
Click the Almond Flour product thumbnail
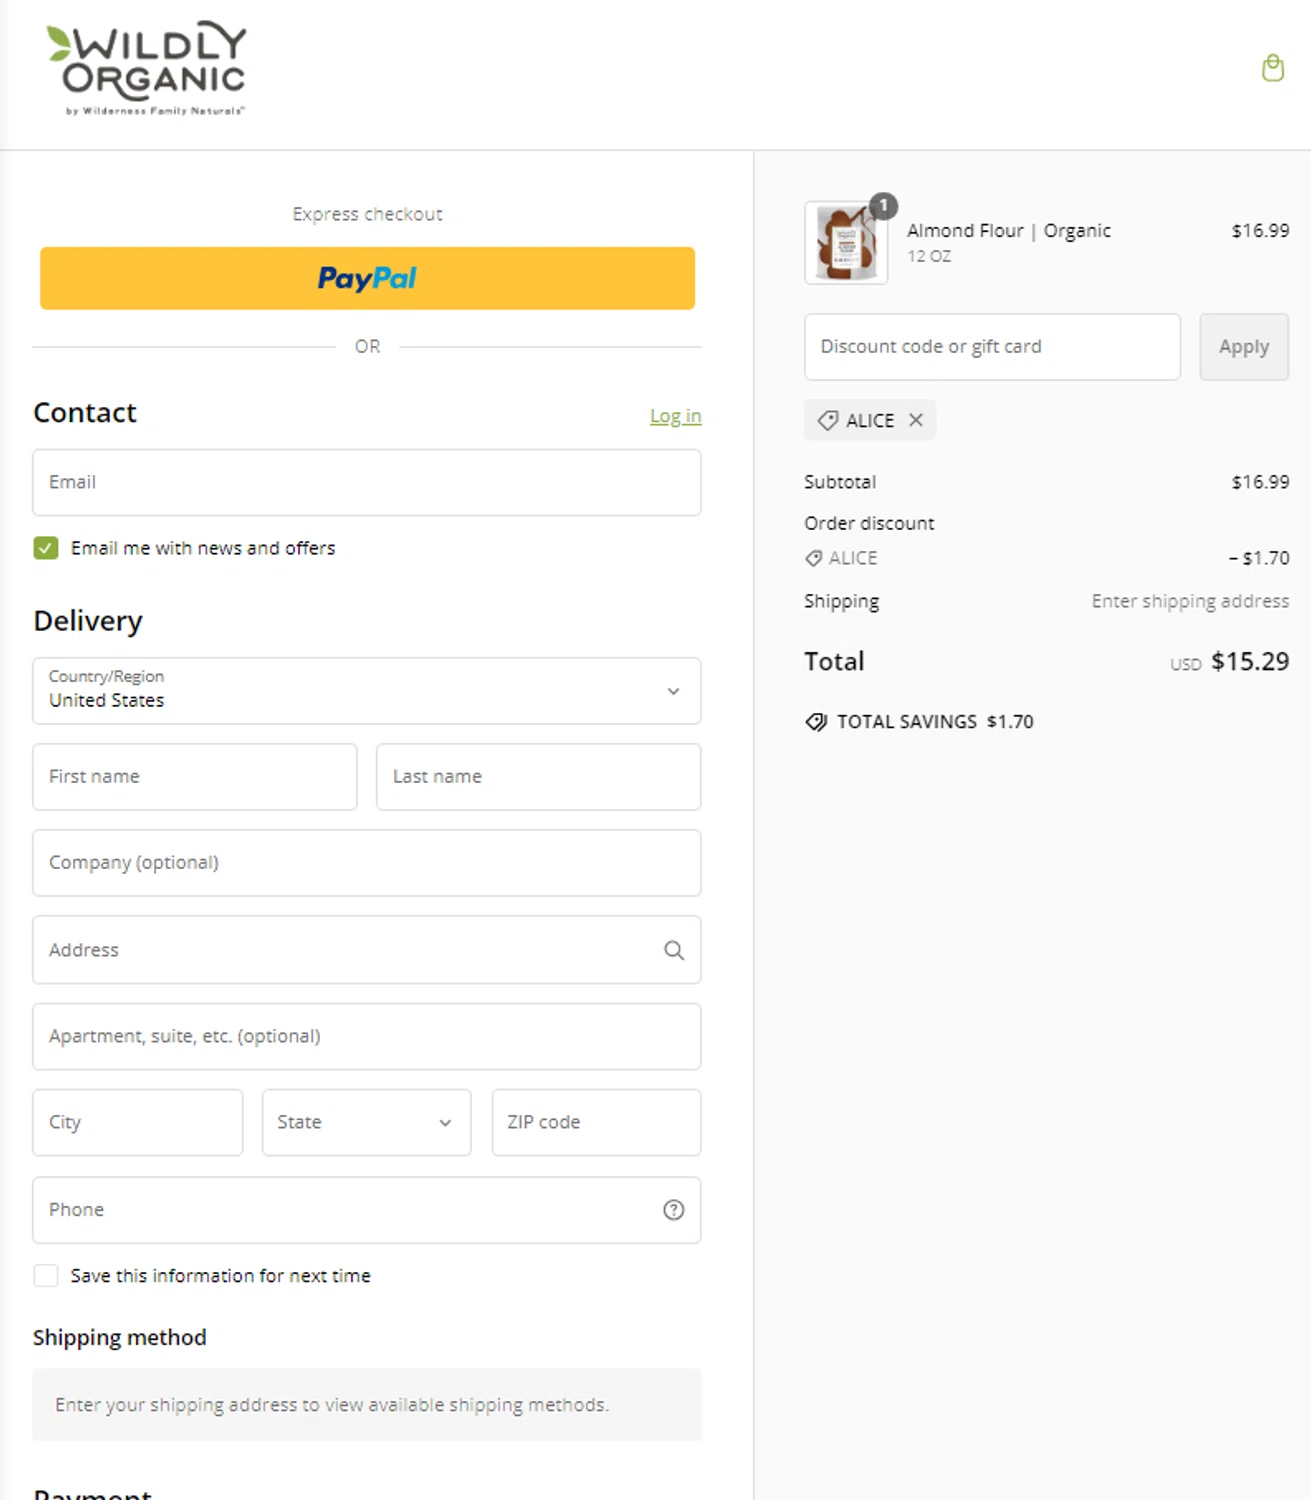pyautogui.click(x=846, y=243)
